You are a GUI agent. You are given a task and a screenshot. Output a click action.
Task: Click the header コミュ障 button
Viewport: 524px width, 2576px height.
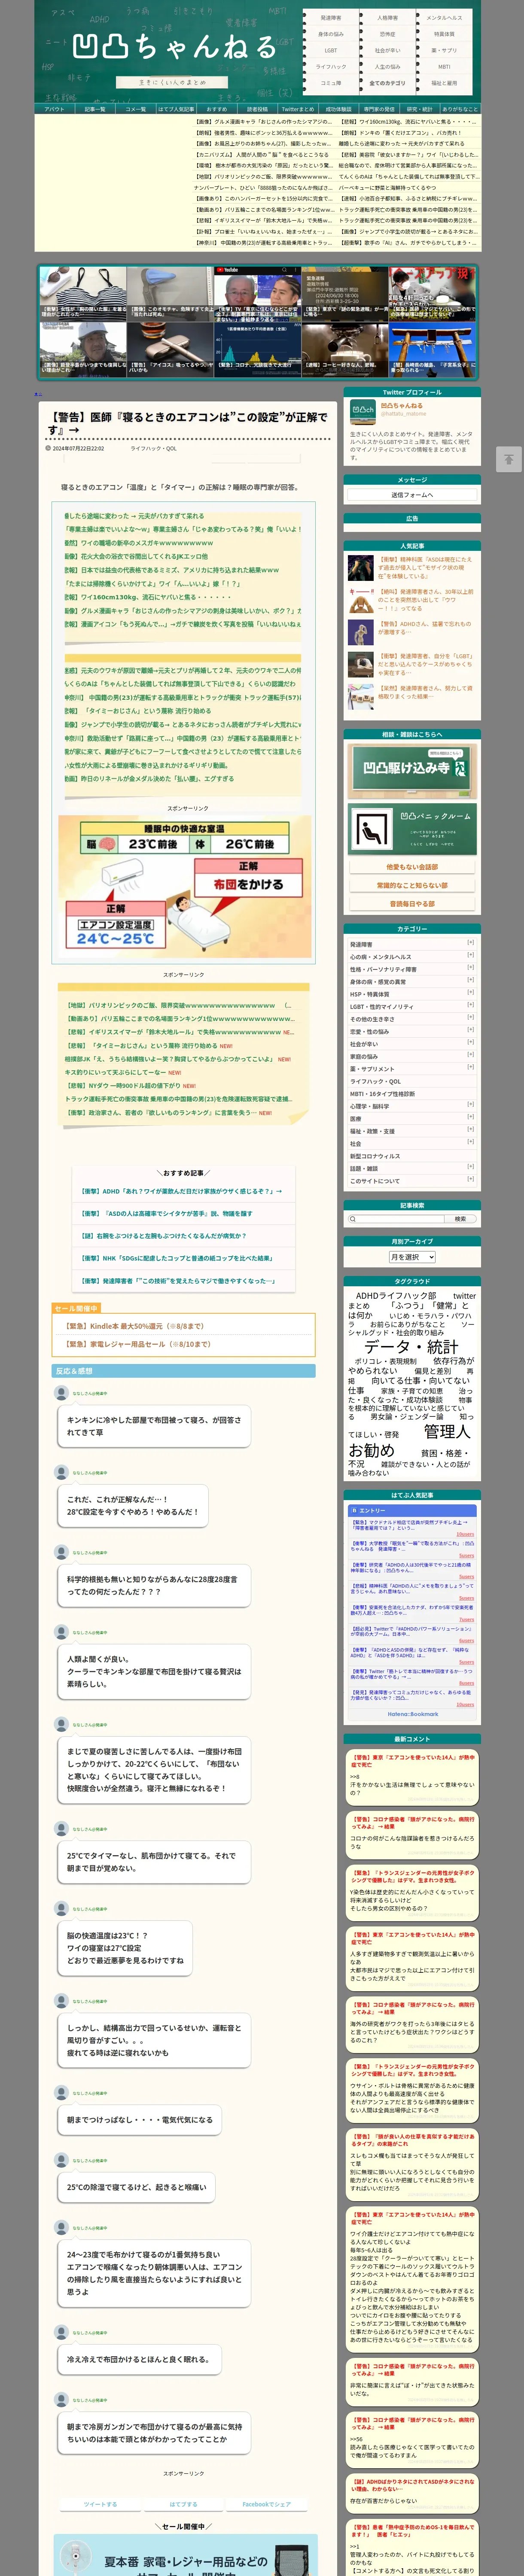331,83
